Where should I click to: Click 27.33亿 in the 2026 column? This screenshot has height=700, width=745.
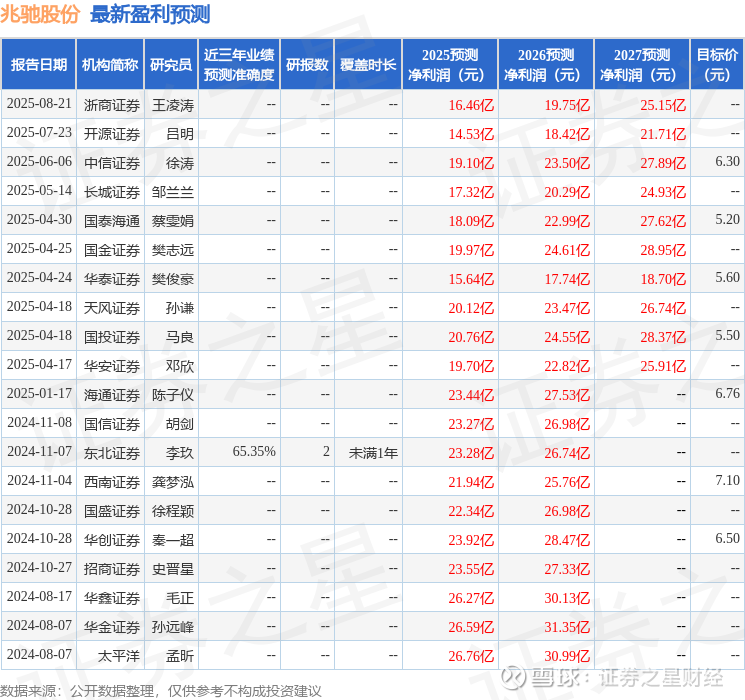coord(567,569)
